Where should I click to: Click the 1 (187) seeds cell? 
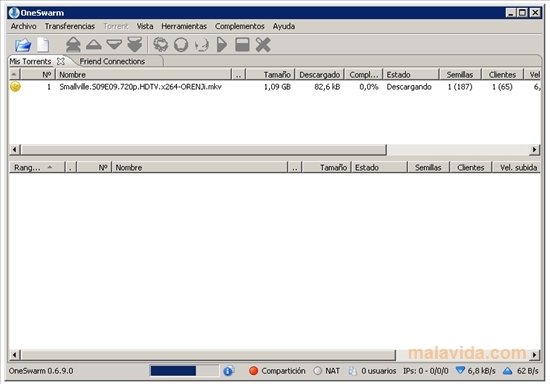pyautogui.click(x=460, y=87)
